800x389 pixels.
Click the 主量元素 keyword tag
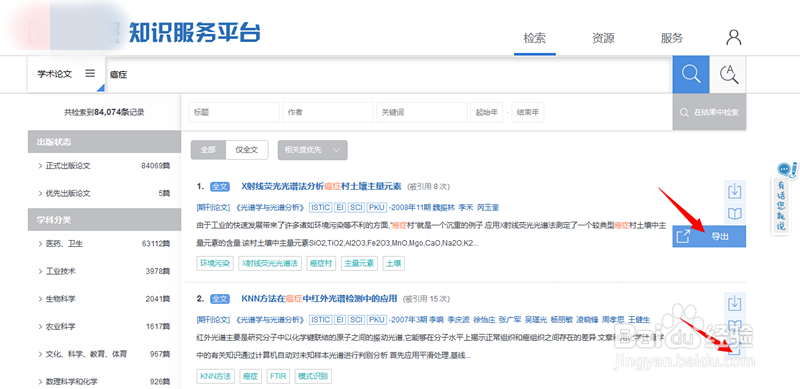(360, 263)
